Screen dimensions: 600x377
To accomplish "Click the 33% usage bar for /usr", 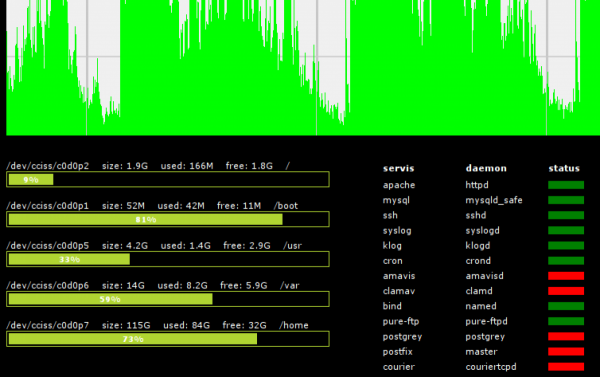I will point(168,259).
